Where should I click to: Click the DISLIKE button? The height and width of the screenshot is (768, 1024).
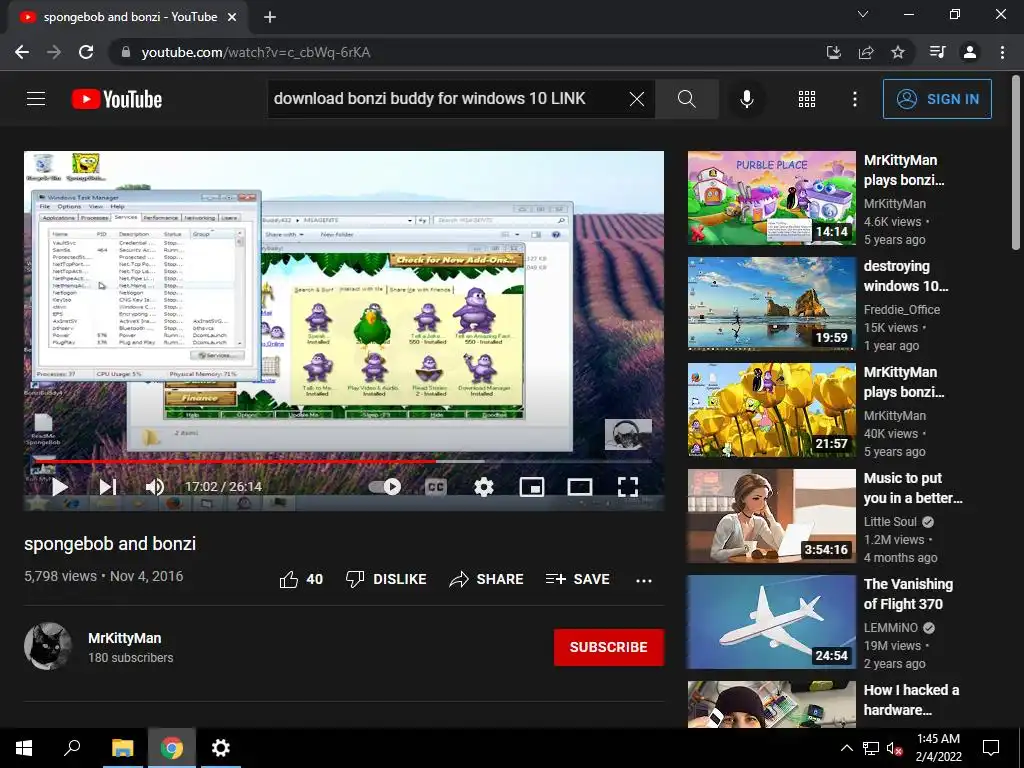coord(386,579)
